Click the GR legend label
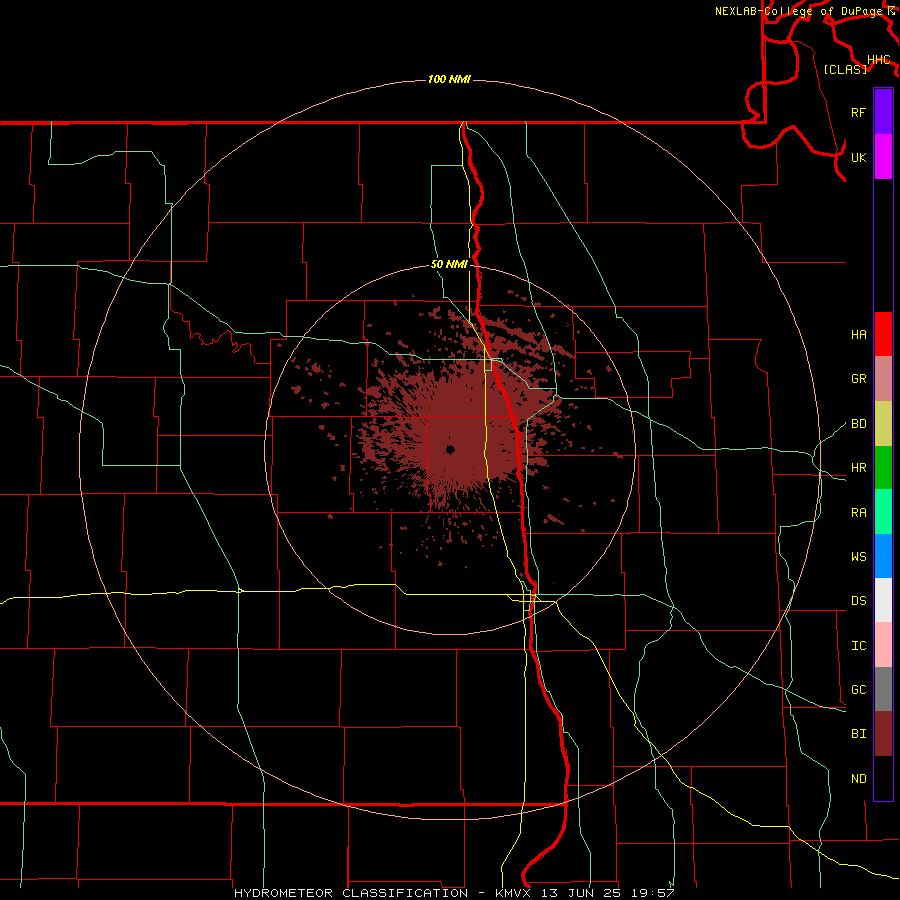 click(x=859, y=379)
